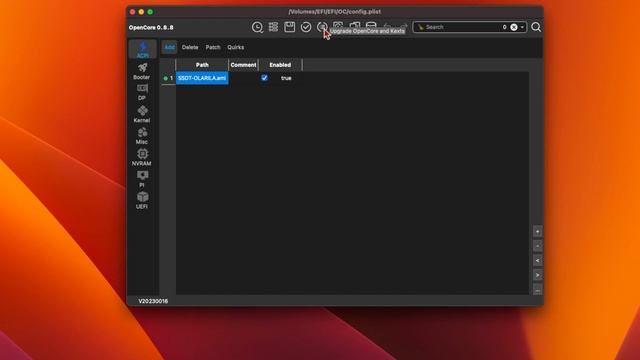
Task: Click the Path column header
Action: [x=202, y=65]
